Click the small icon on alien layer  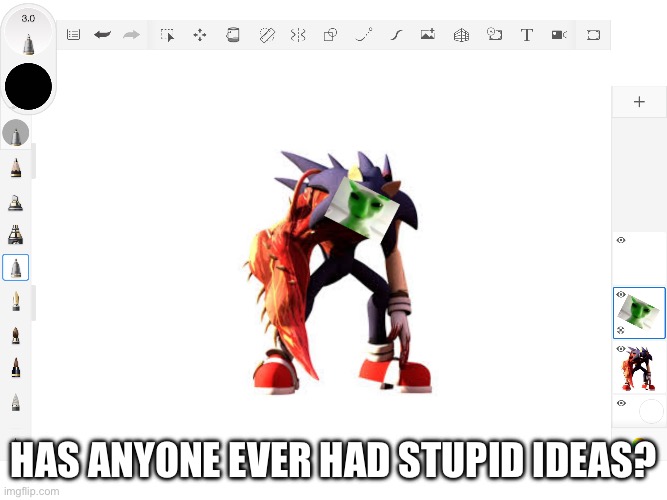click(621, 330)
